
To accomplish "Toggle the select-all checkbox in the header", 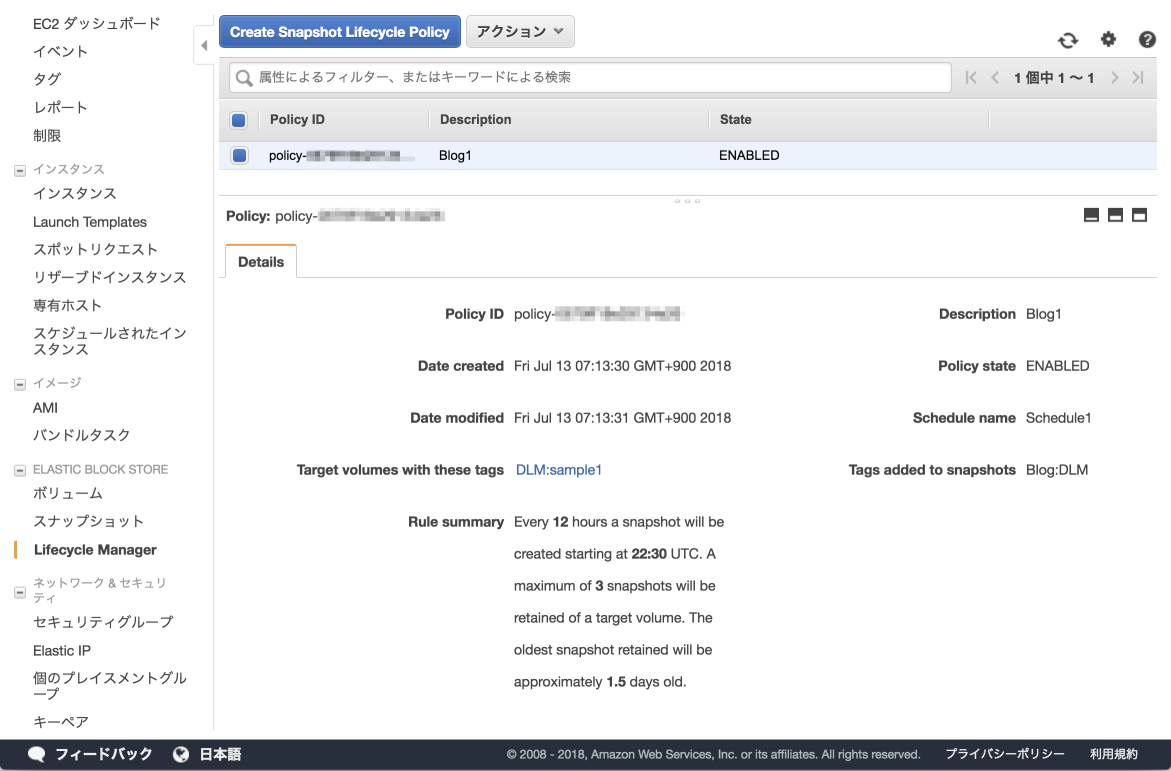I will tap(238, 120).
